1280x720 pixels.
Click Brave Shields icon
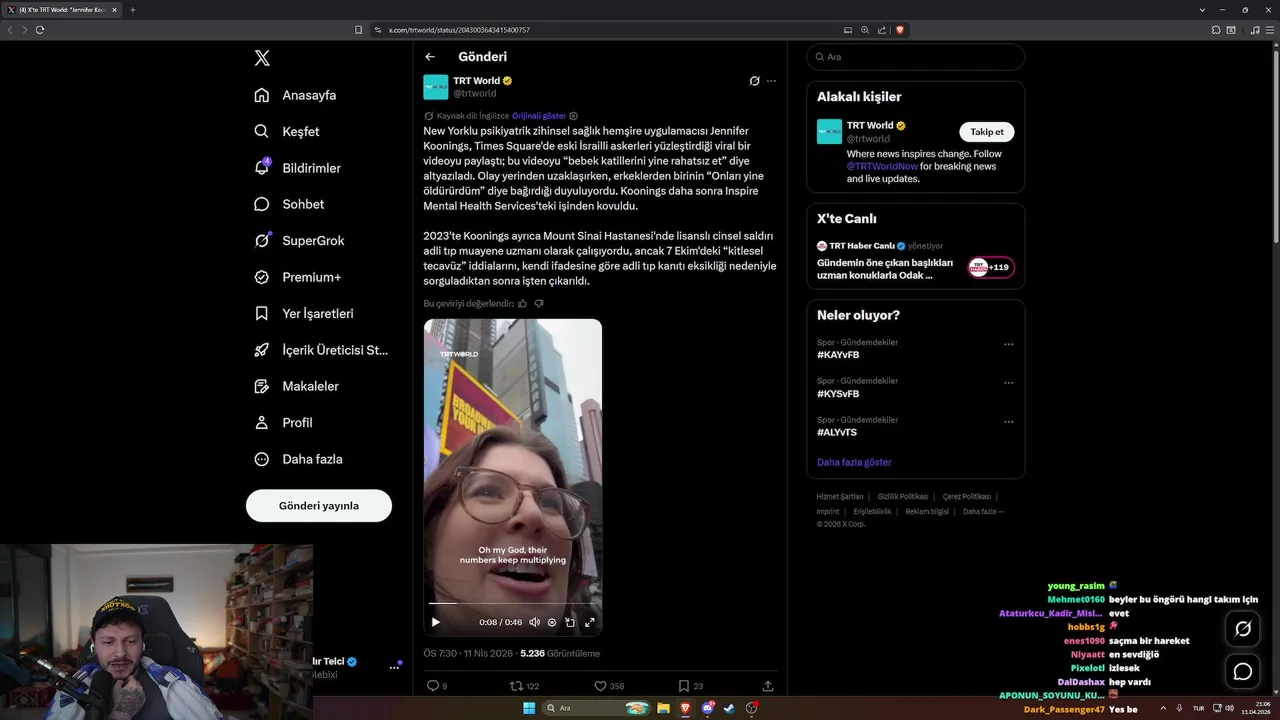[900, 30]
